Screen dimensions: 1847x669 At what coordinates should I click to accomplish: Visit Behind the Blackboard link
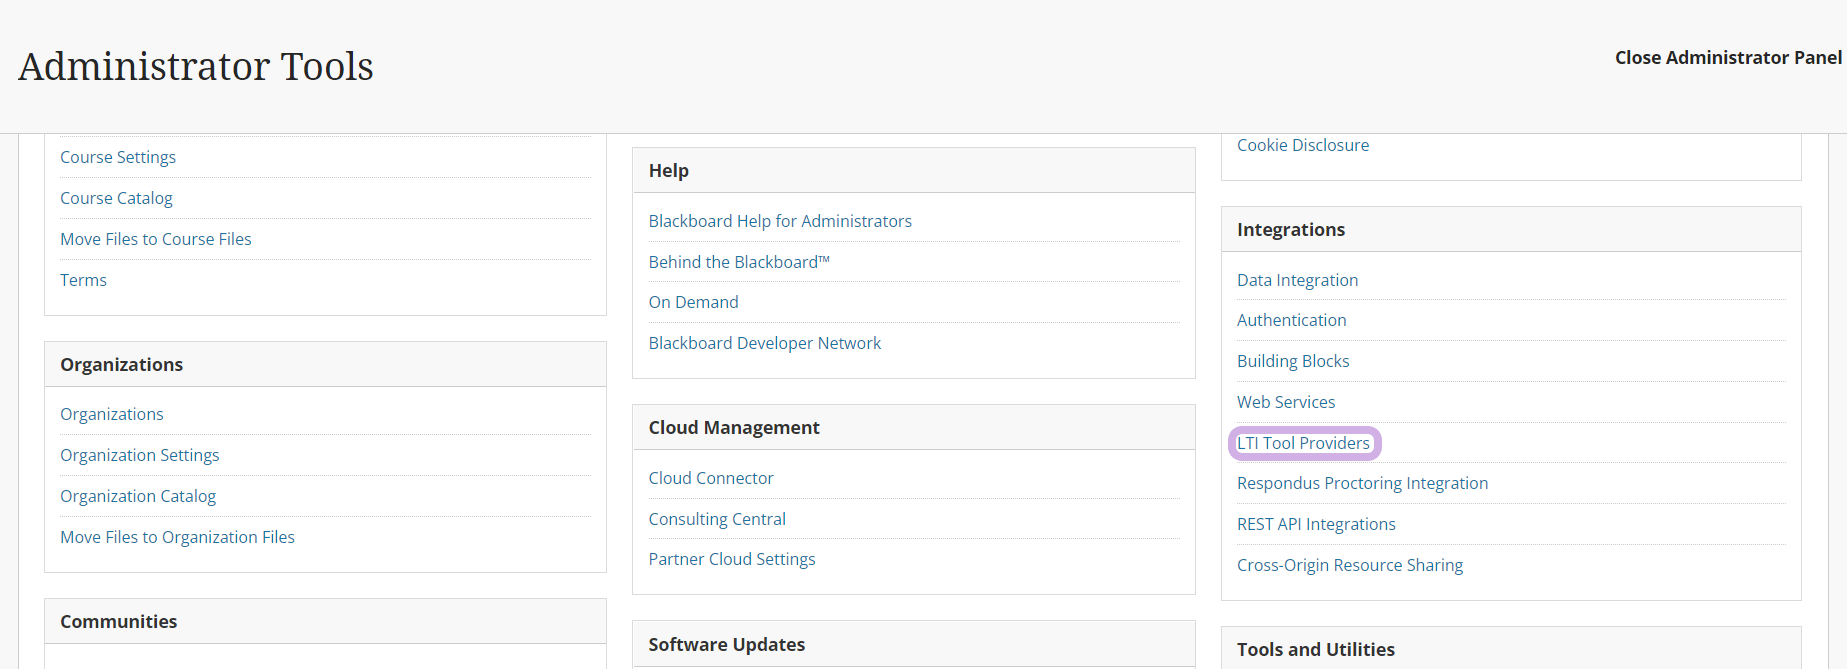(739, 262)
